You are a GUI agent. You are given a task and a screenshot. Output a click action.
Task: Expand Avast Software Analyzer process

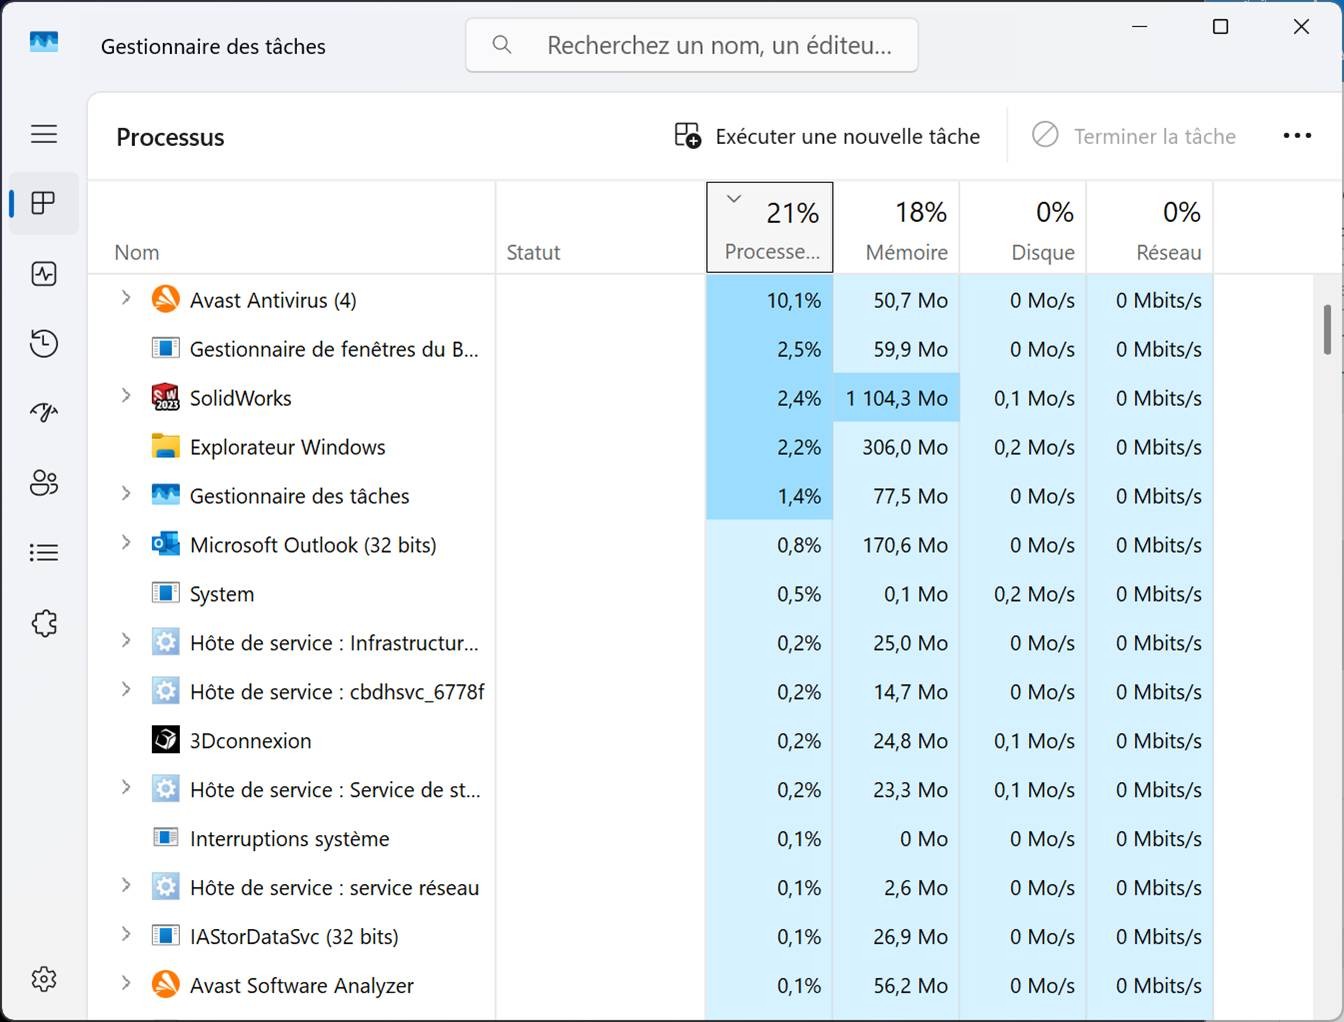click(x=126, y=984)
